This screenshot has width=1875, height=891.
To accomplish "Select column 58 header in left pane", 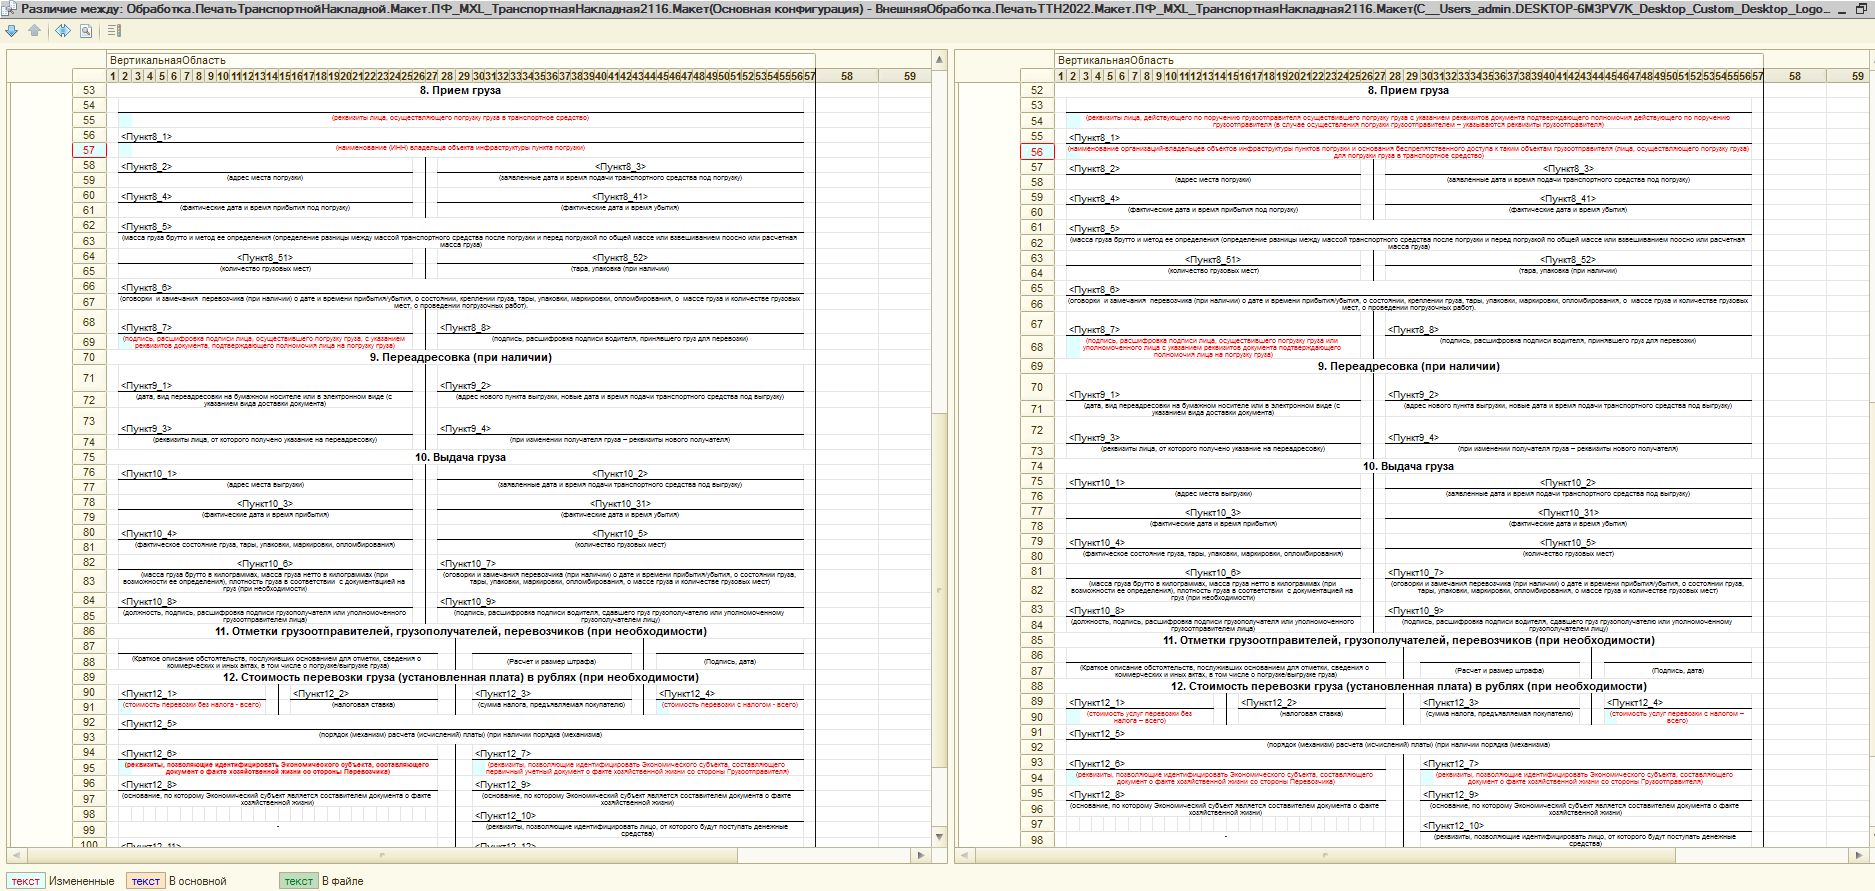I will point(847,76).
